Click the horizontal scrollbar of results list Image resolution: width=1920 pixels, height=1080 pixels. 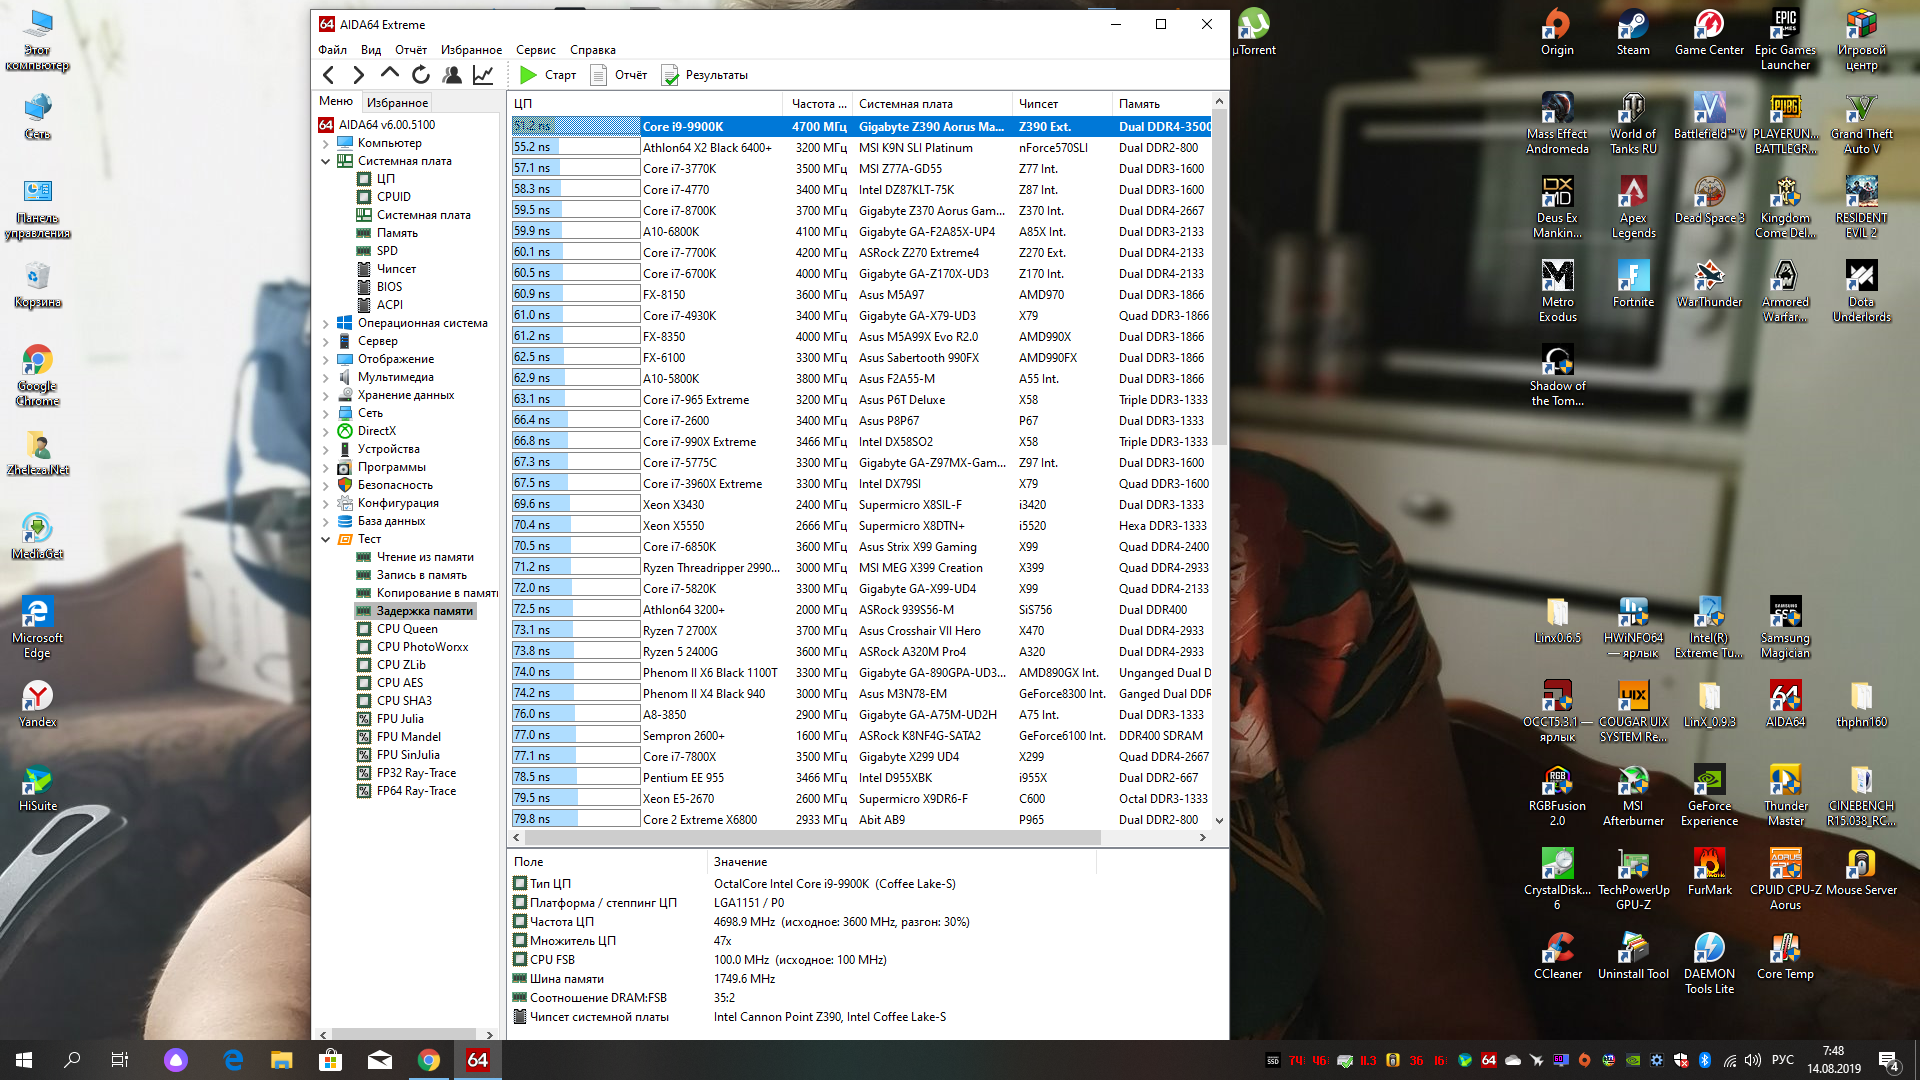point(810,838)
